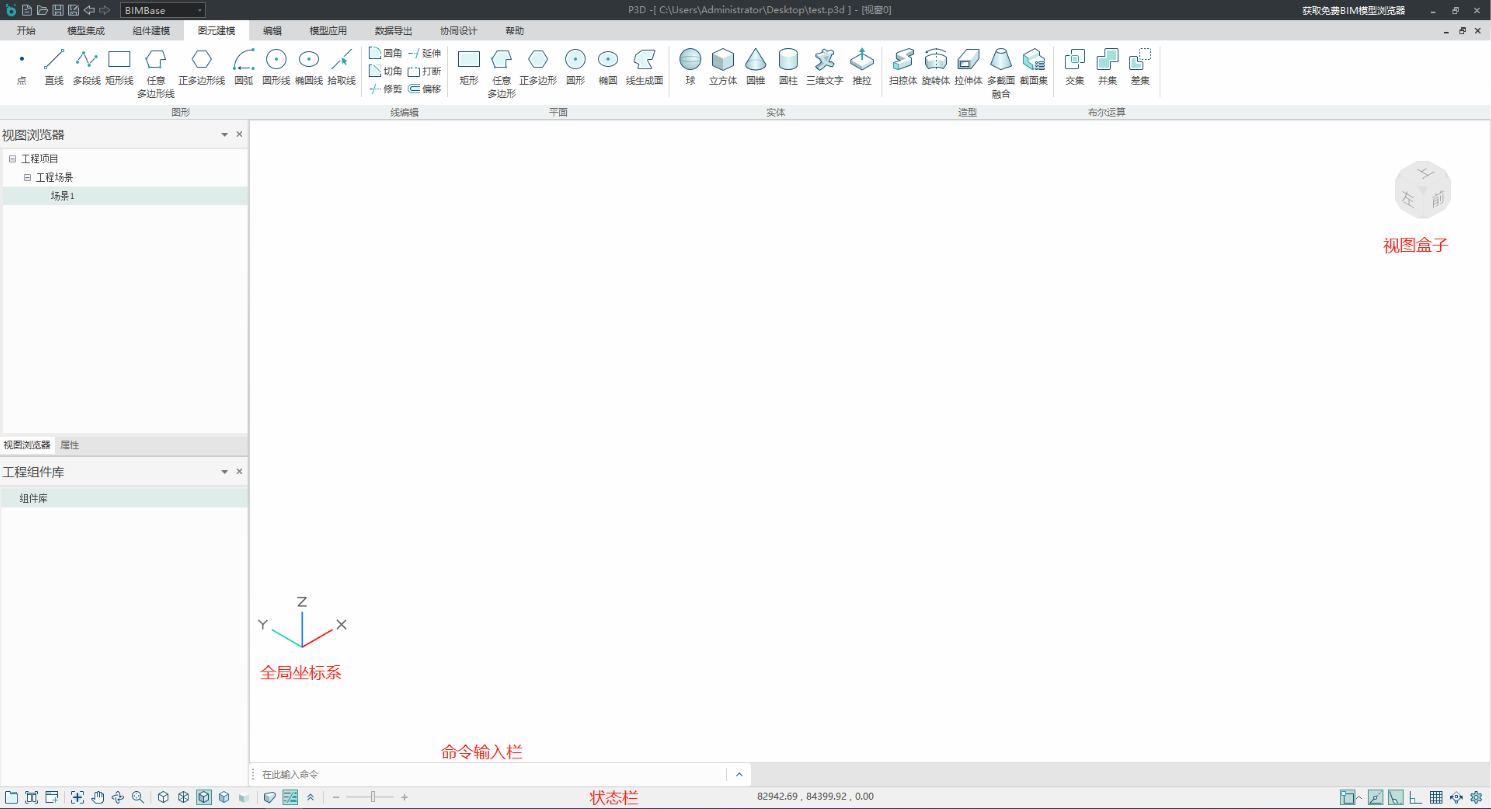Create a 球 sphere solid
The height and width of the screenshot is (809, 1491).
[690, 67]
